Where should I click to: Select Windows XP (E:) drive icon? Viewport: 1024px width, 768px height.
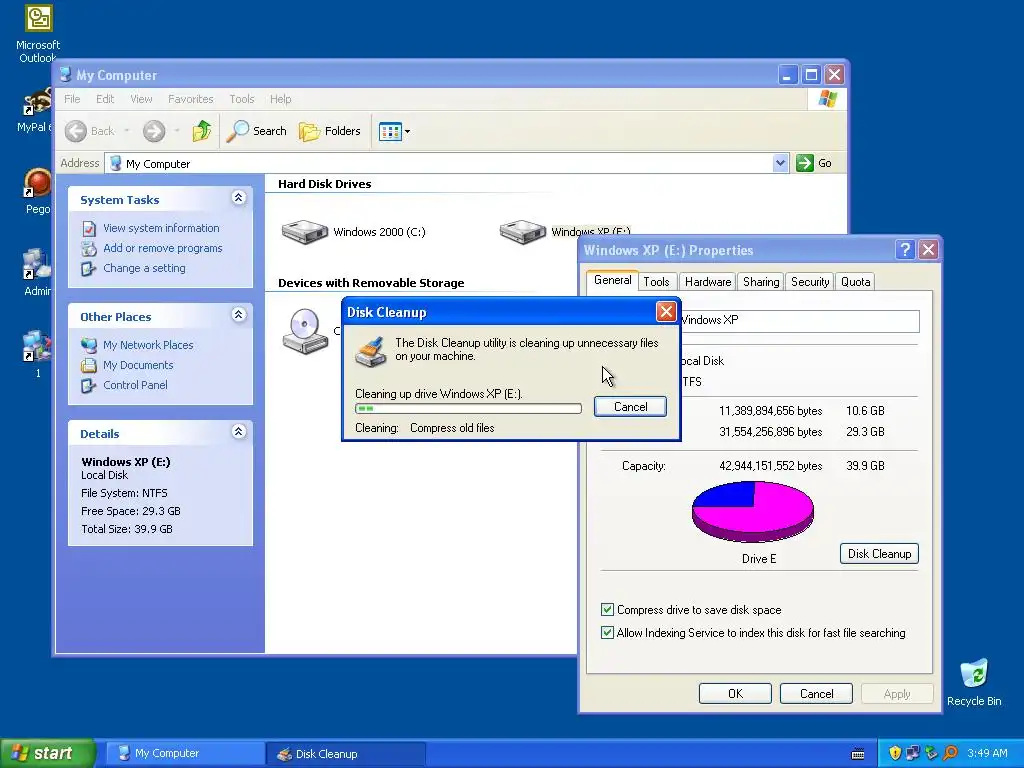coord(522,231)
